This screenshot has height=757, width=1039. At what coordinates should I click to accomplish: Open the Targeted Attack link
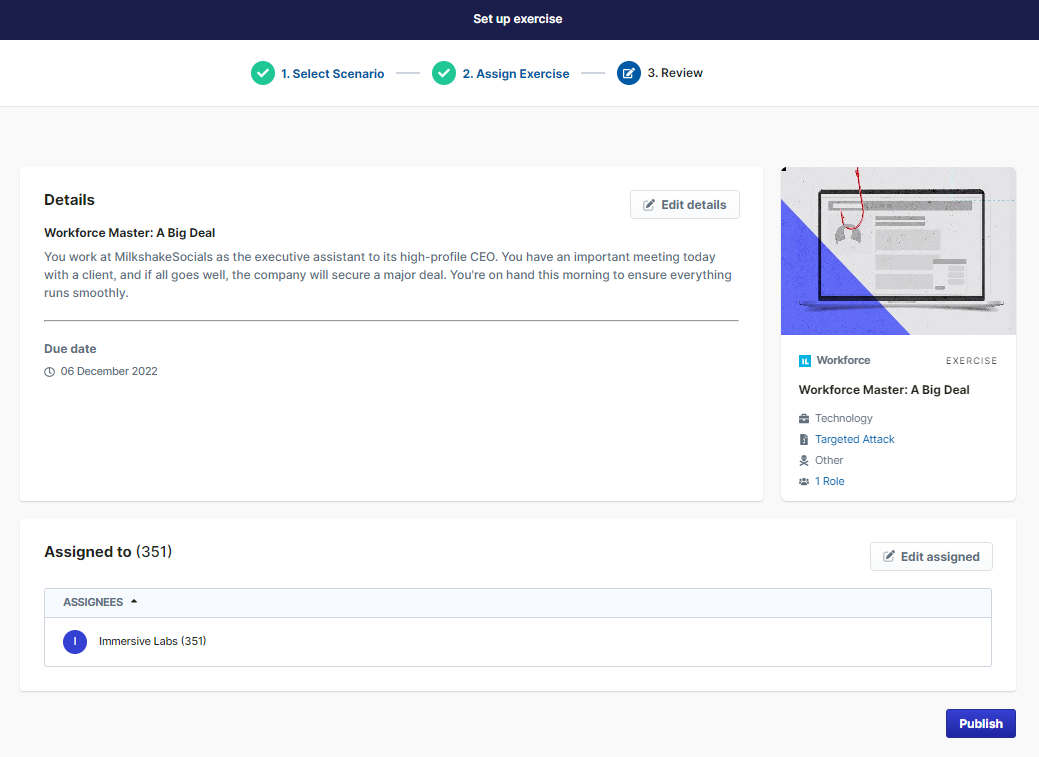pyautogui.click(x=854, y=440)
